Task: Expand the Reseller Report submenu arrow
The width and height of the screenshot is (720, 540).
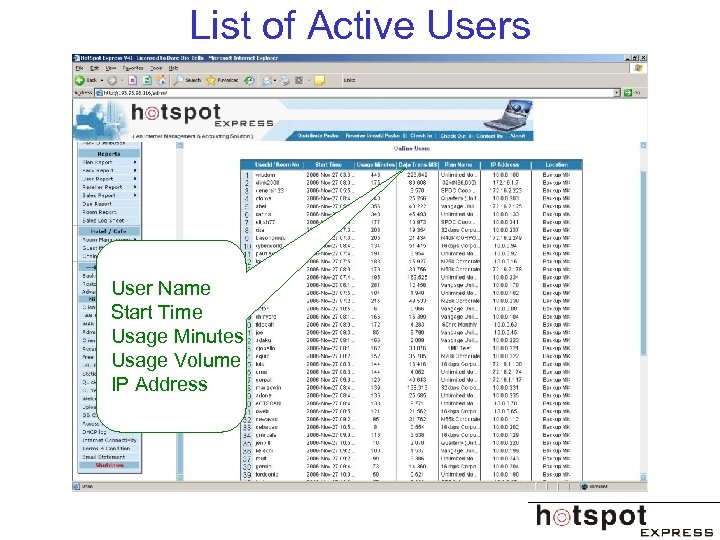Action: [135, 187]
